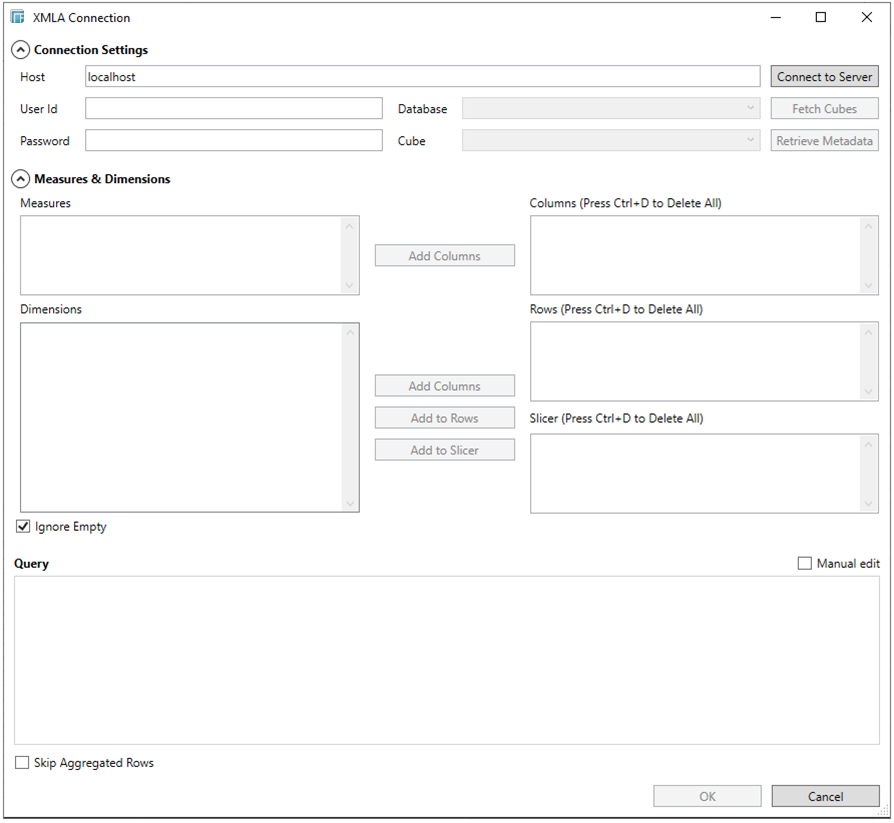The image size is (894, 823).
Task: Click the Retrieve Metadata button
Action: (825, 141)
